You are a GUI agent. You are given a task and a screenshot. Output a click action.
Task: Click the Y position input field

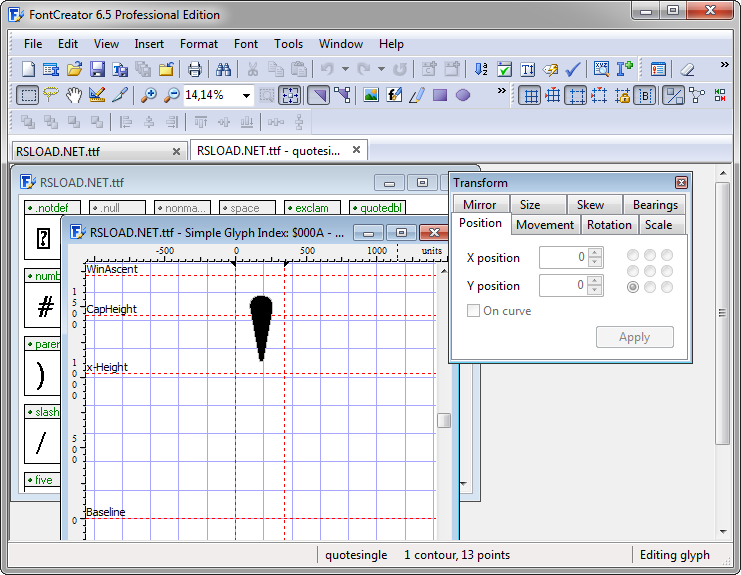coord(564,285)
